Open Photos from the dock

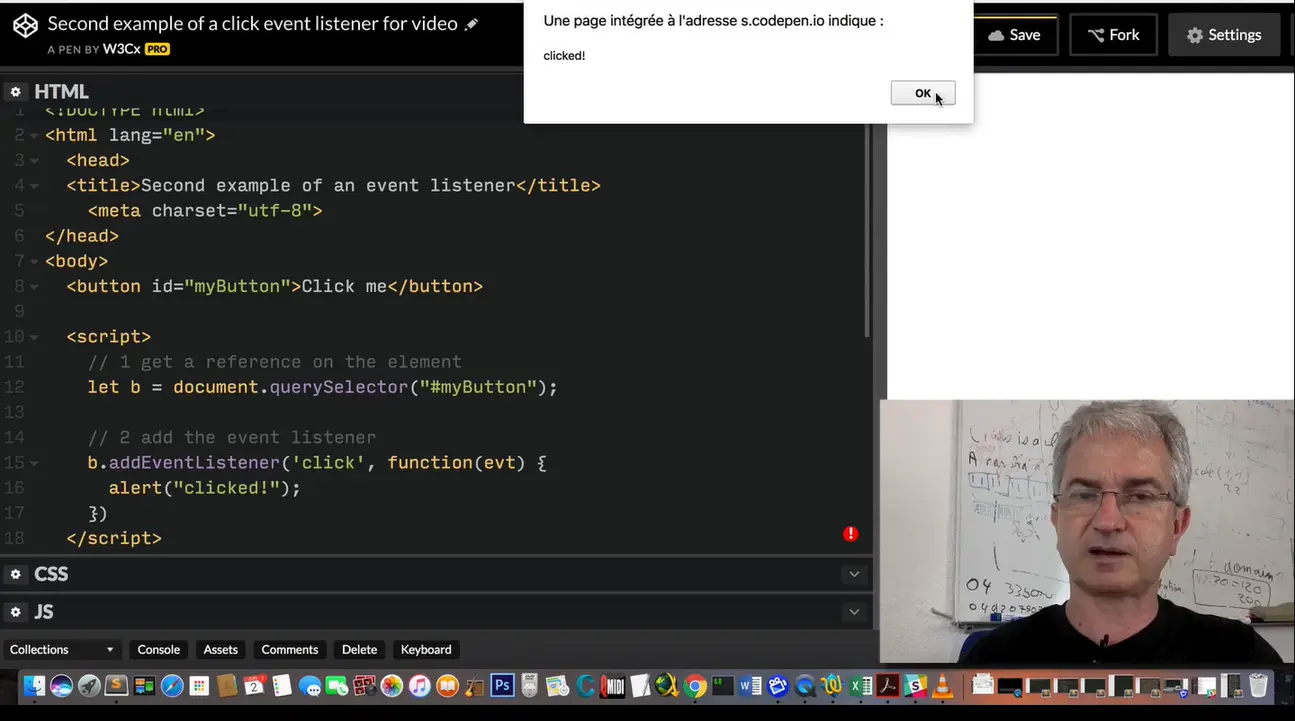click(x=392, y=686)
